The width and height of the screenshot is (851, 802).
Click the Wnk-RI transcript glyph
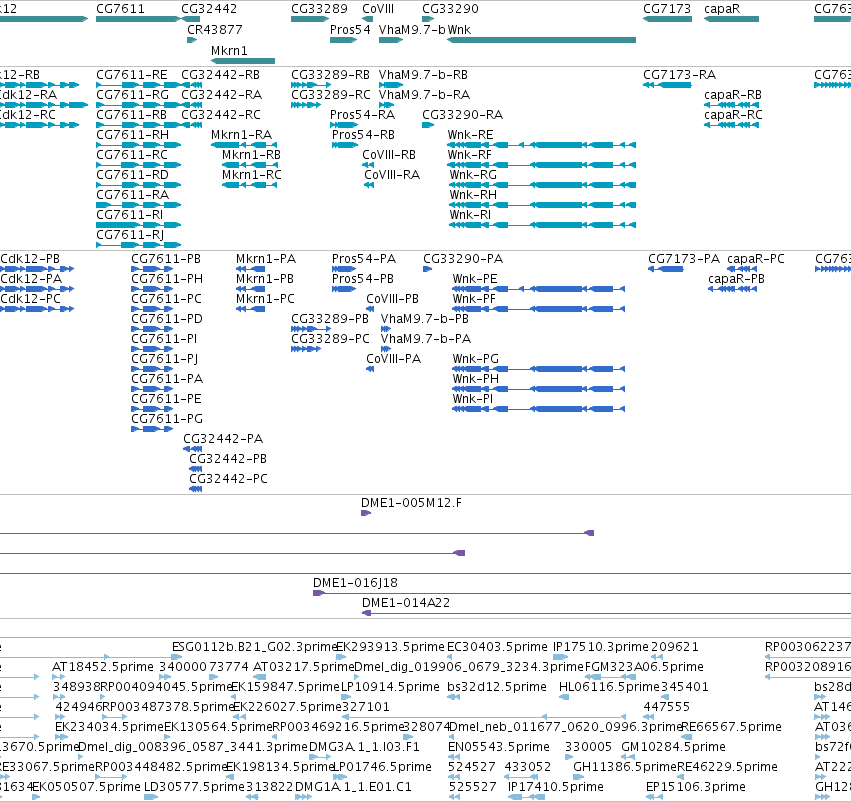tap(542, 225)
